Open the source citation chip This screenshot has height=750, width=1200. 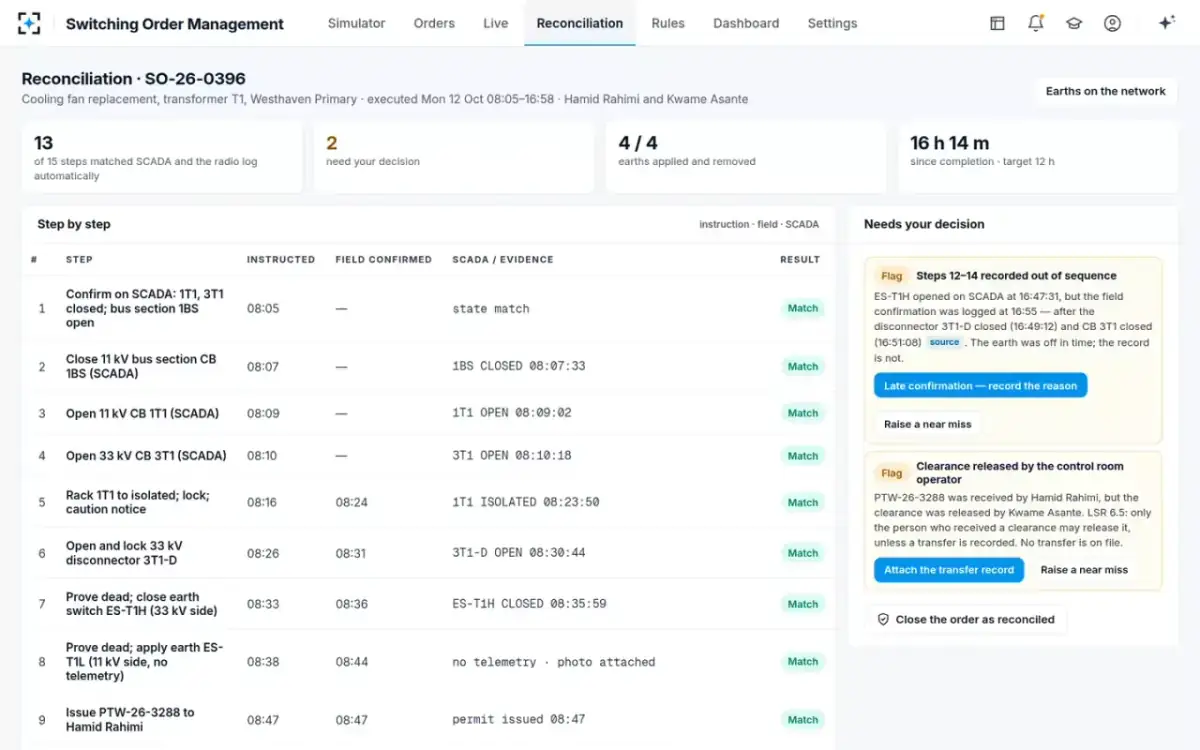click(944, 342)
